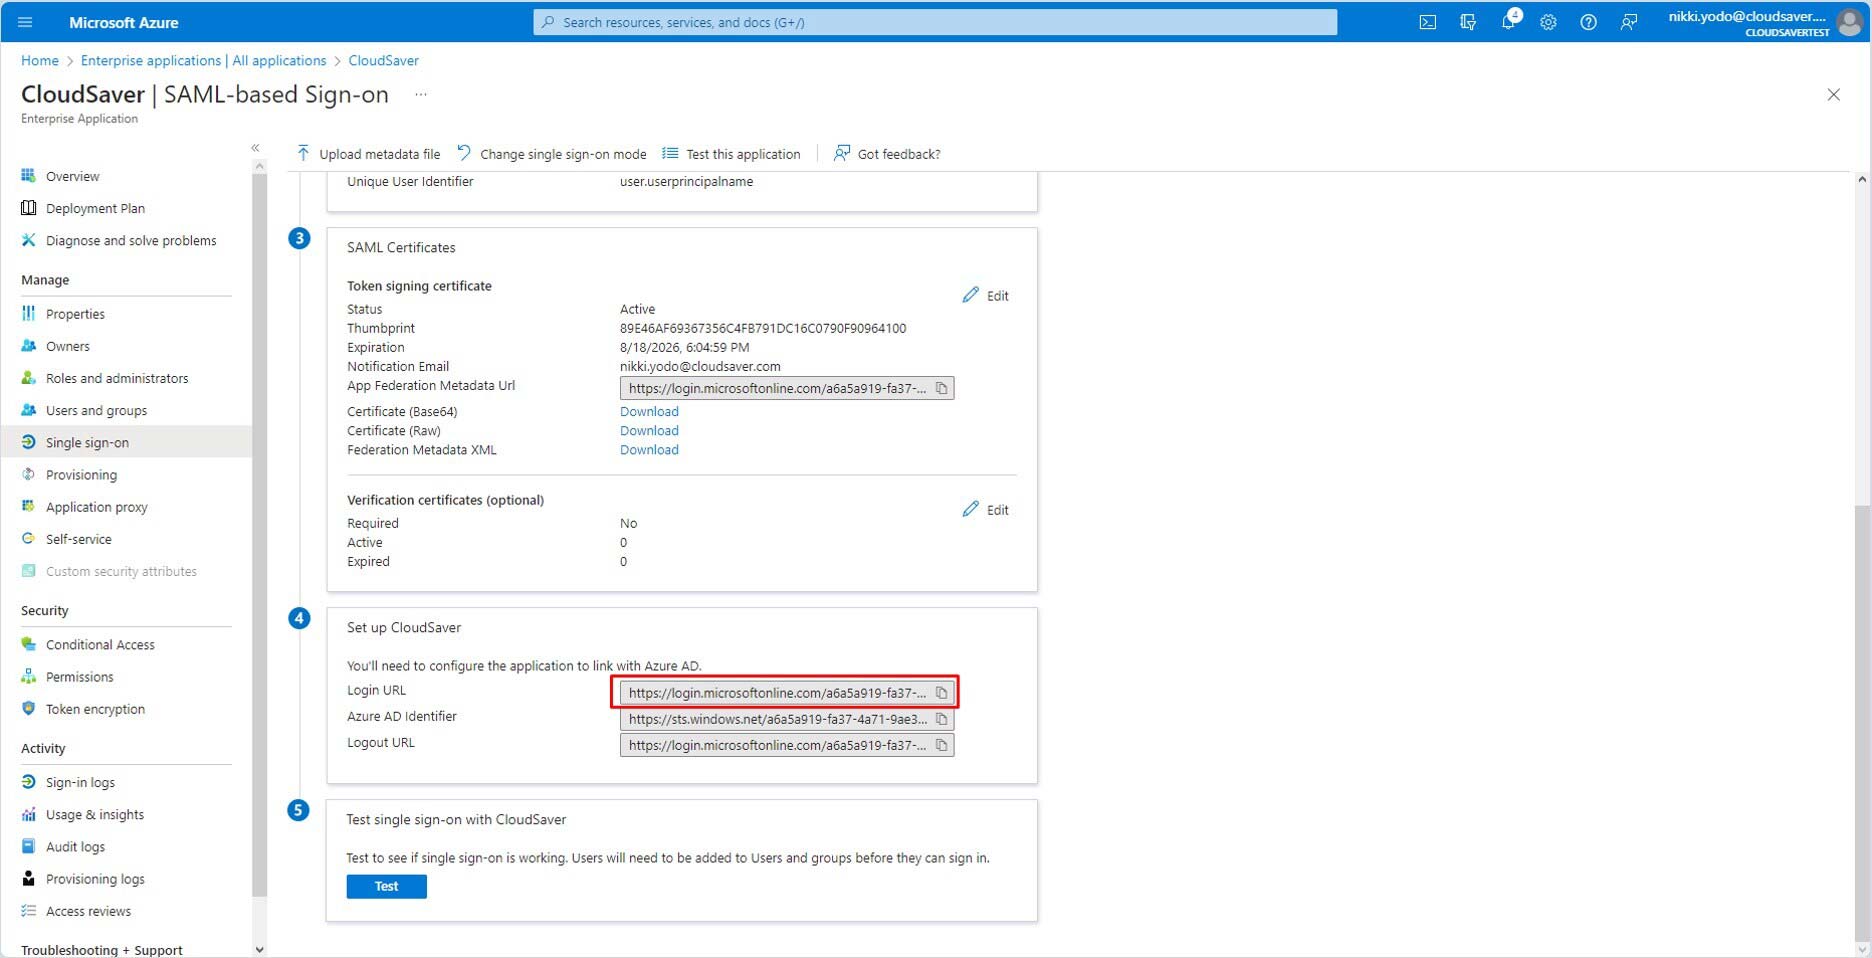Download the Certificate (Base64)
The height and width of the screenshot is (958, 1872).
649,411
